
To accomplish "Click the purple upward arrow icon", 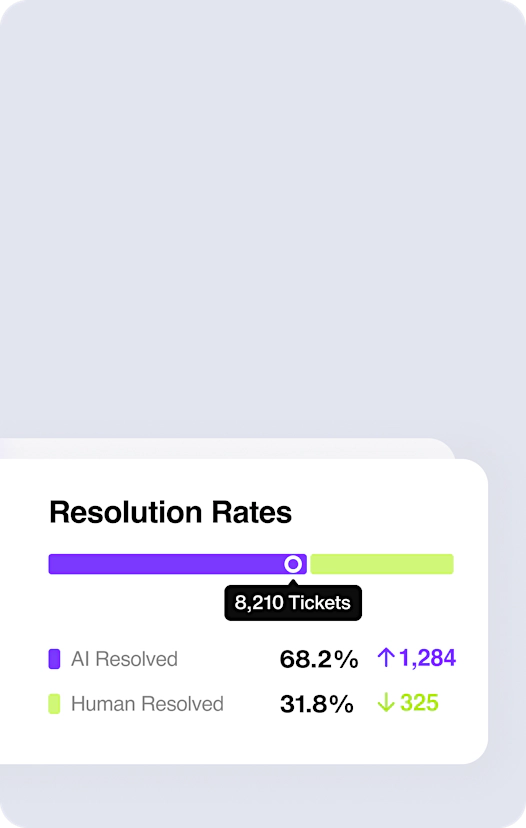I will pyautogui.click(x=386, y=658).
